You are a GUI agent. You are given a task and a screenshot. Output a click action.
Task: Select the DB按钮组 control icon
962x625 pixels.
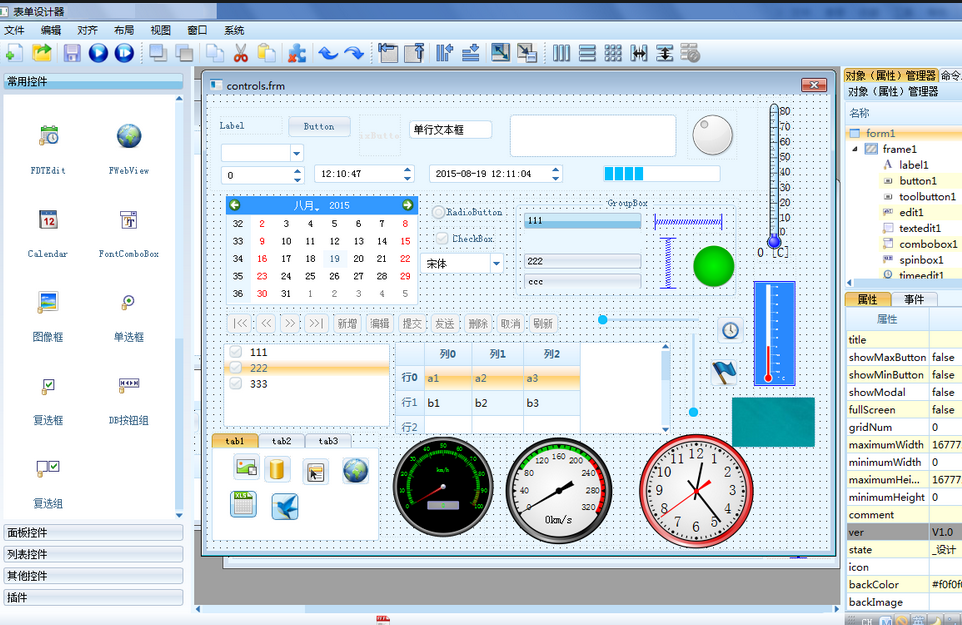point(129,385)
